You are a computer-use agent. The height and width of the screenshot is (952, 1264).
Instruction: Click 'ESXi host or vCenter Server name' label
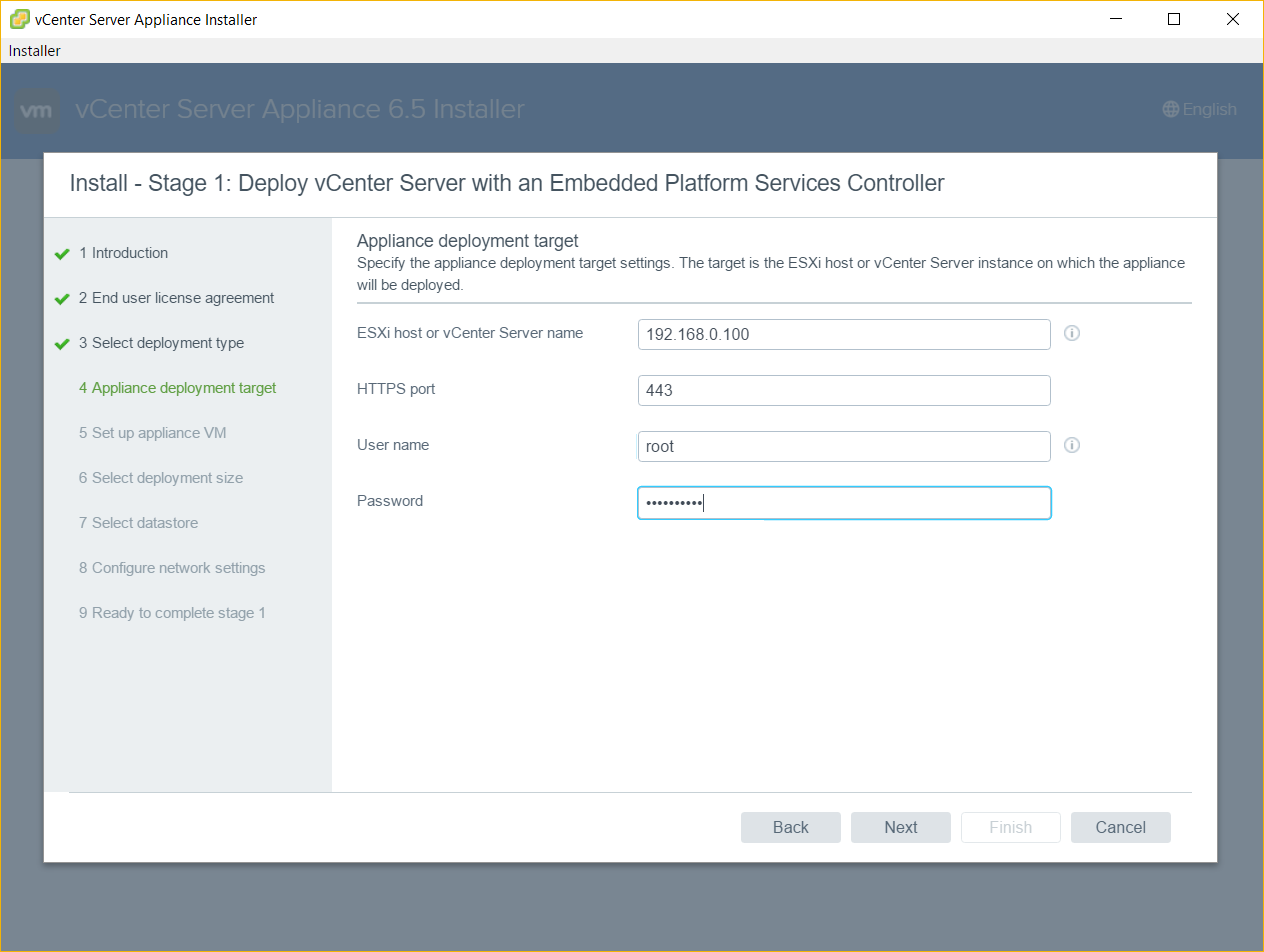[x=470, y=333]
